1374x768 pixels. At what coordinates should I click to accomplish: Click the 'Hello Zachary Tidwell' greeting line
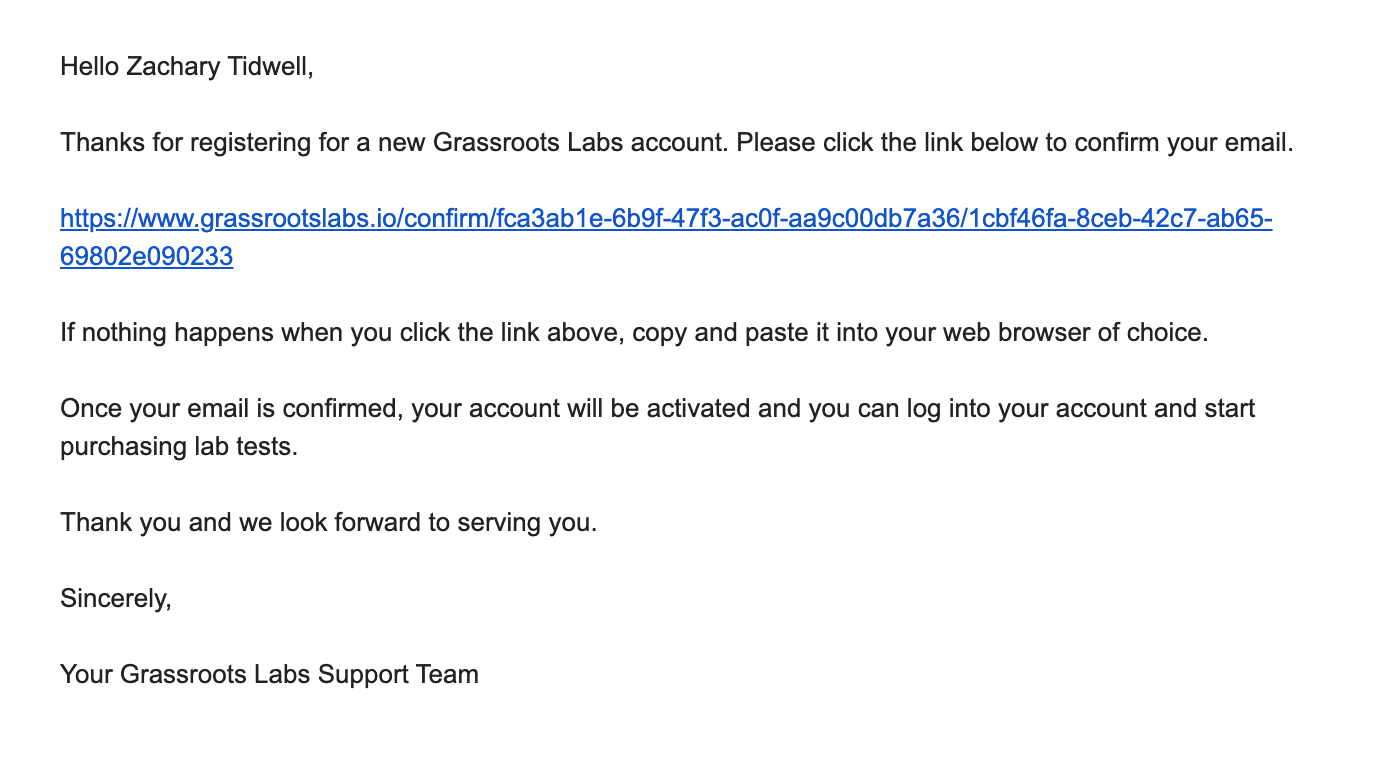pyautogui.click(x=186, y=67)
